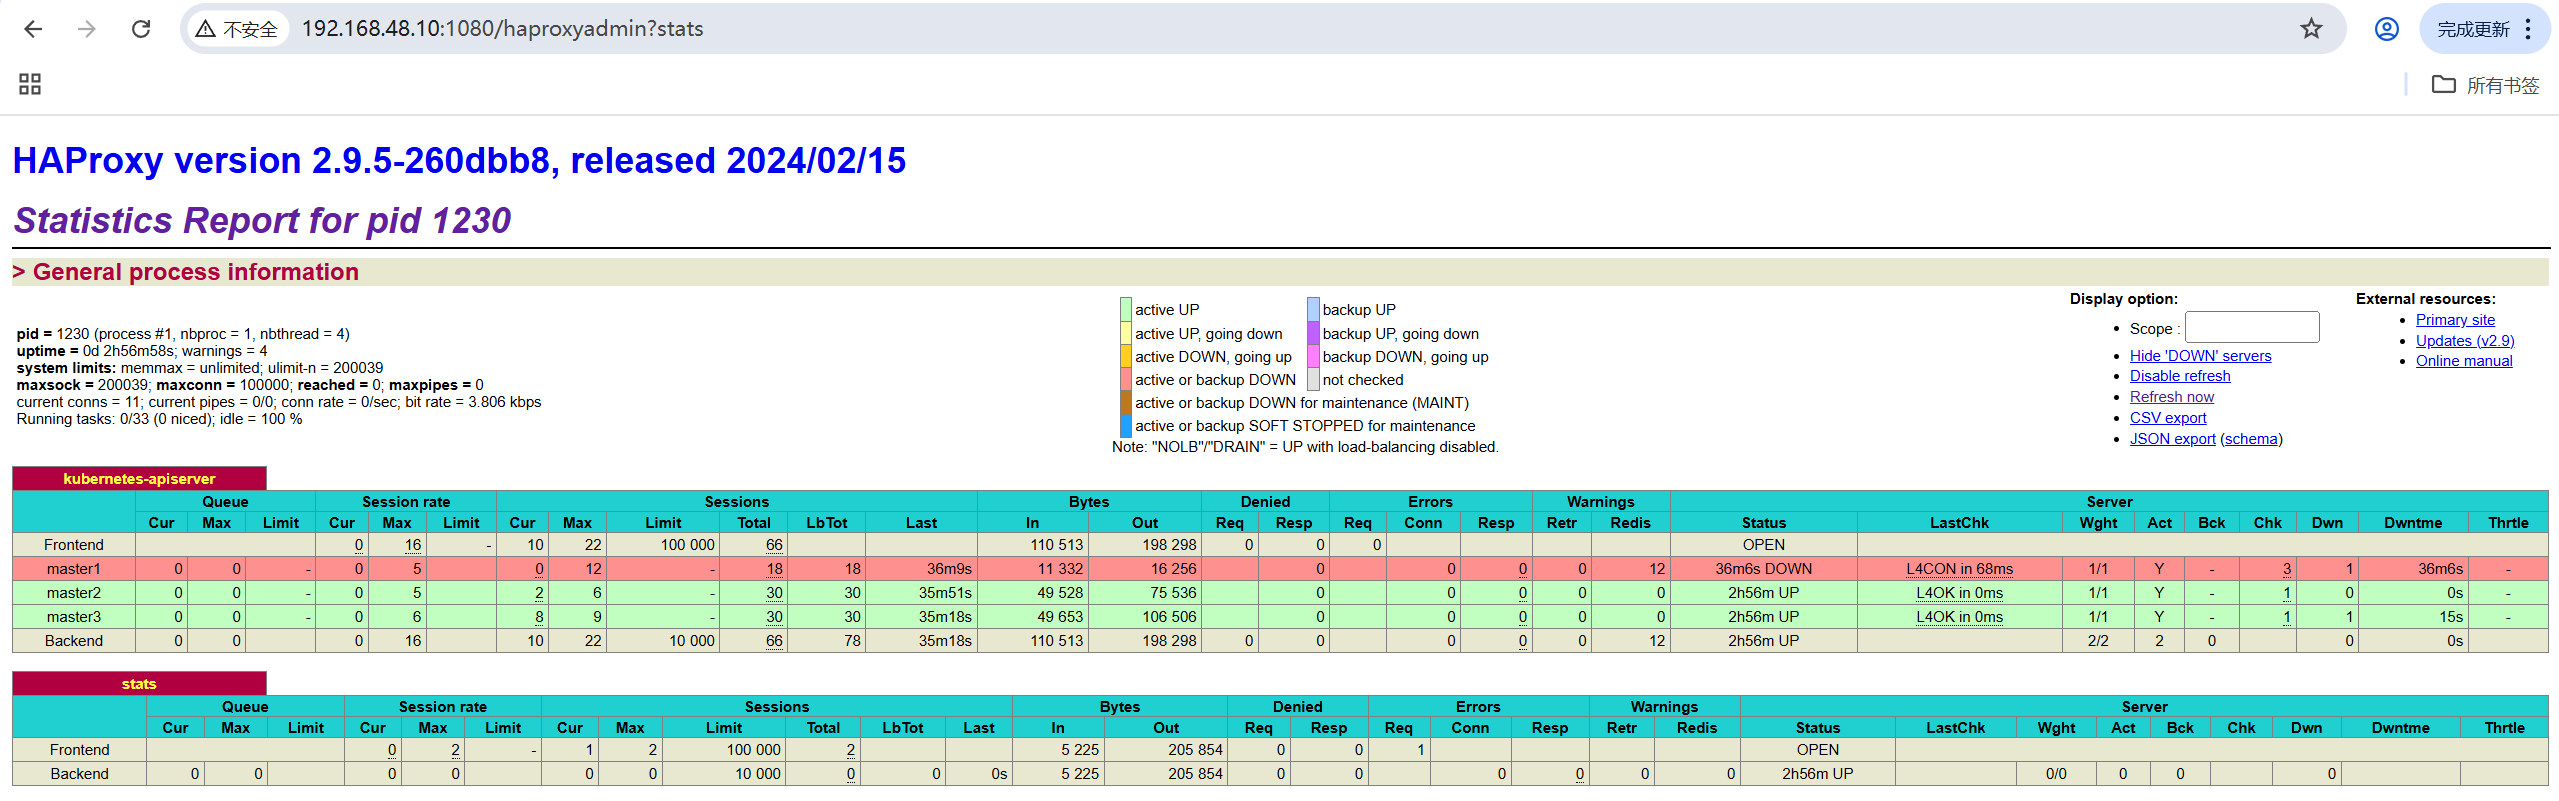Click kubernetes-apiserver Frontend session rate max 16
This screenshot has width=2559, height=801.
coord(413,545)
